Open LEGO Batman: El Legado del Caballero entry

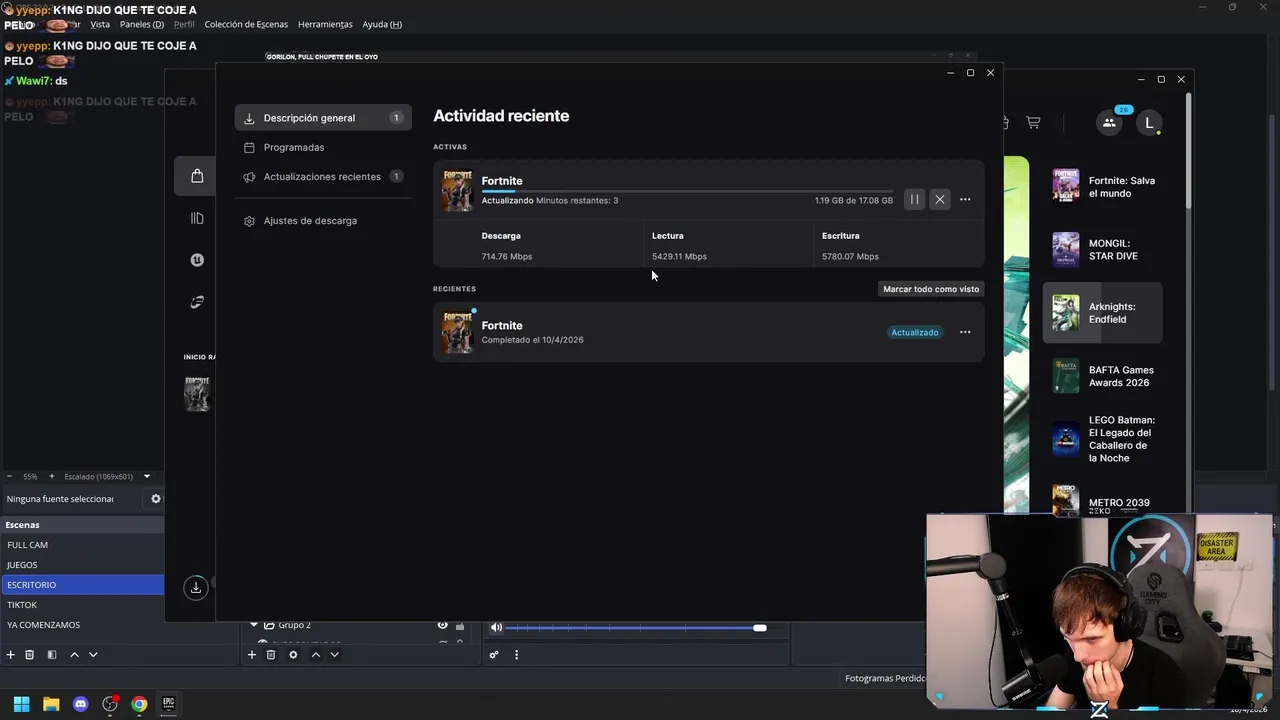[x=1103, y=439]
